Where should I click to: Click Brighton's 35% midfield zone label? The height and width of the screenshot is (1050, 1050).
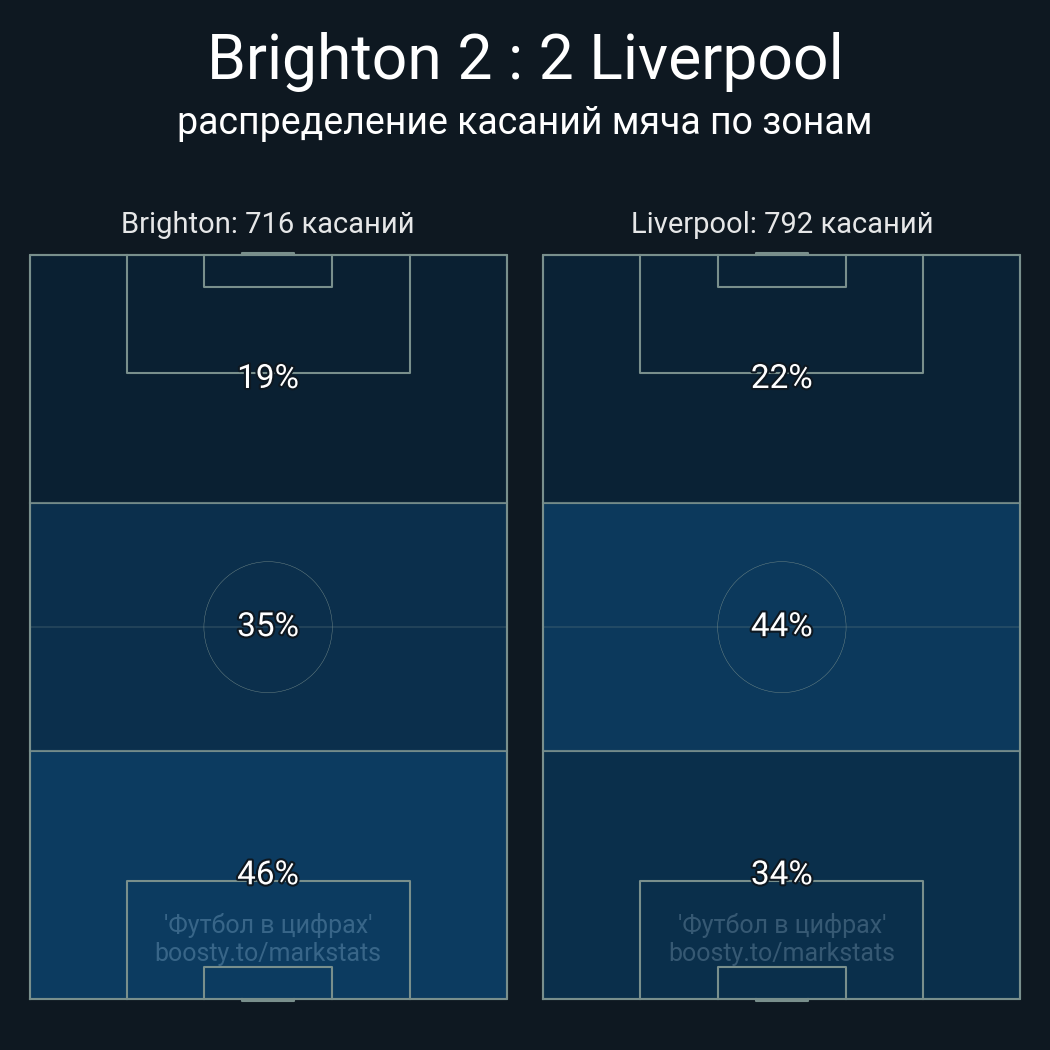(268, 625)
